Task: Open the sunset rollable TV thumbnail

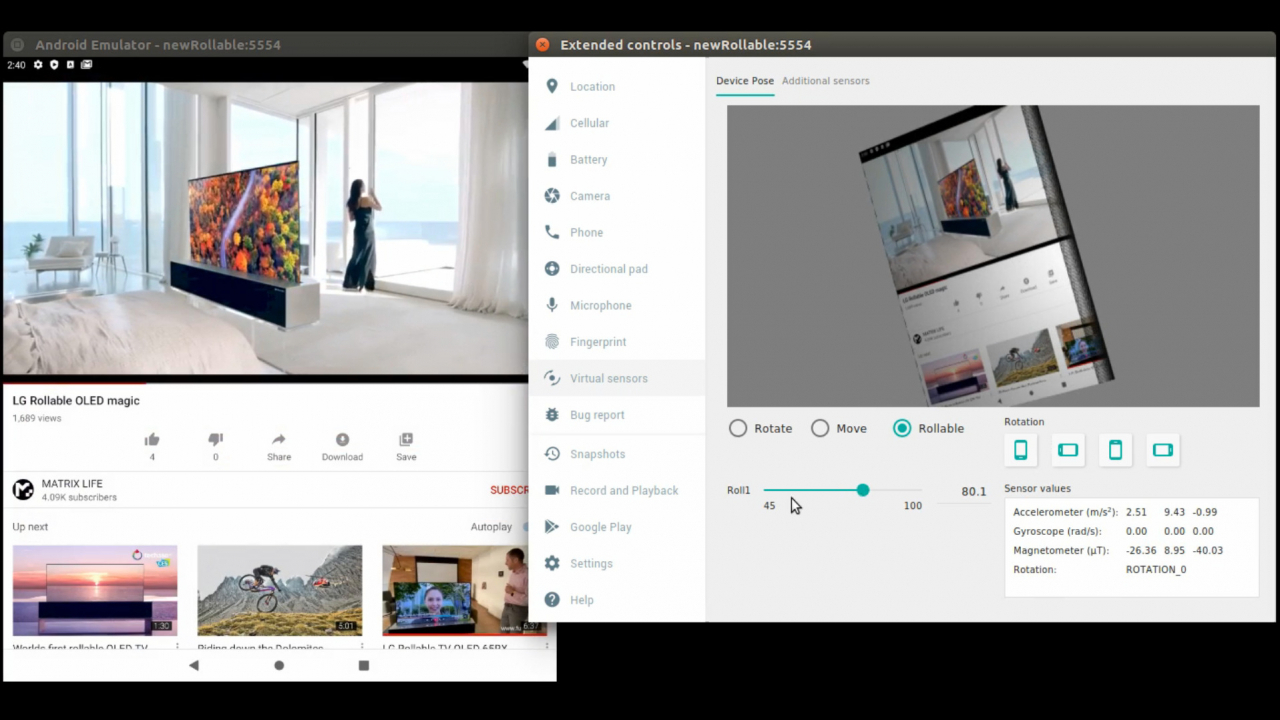Action: 95,590
